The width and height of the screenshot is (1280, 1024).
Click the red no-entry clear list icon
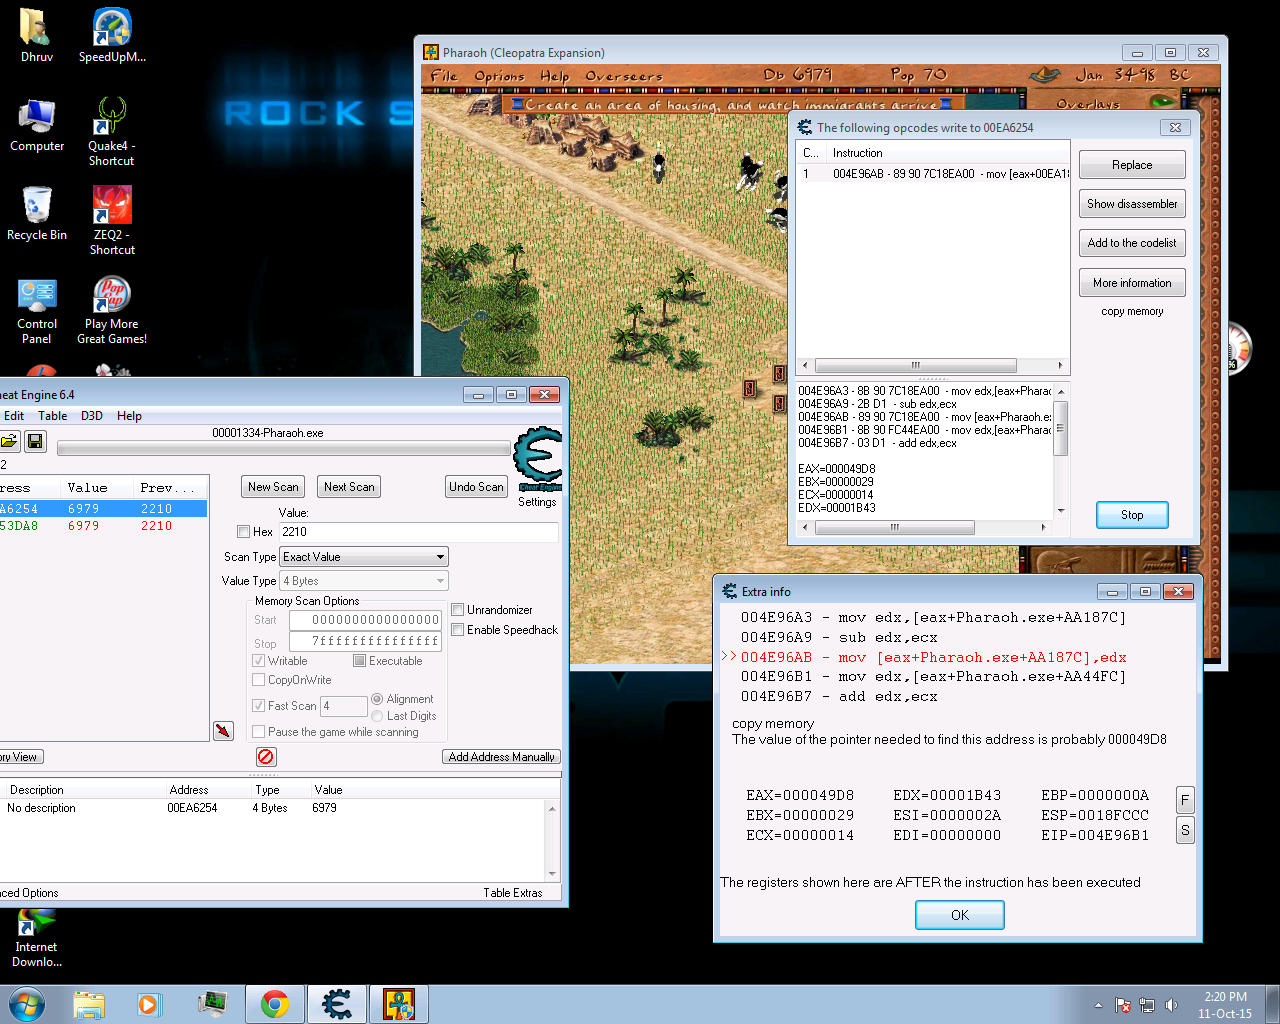point(266,757)
